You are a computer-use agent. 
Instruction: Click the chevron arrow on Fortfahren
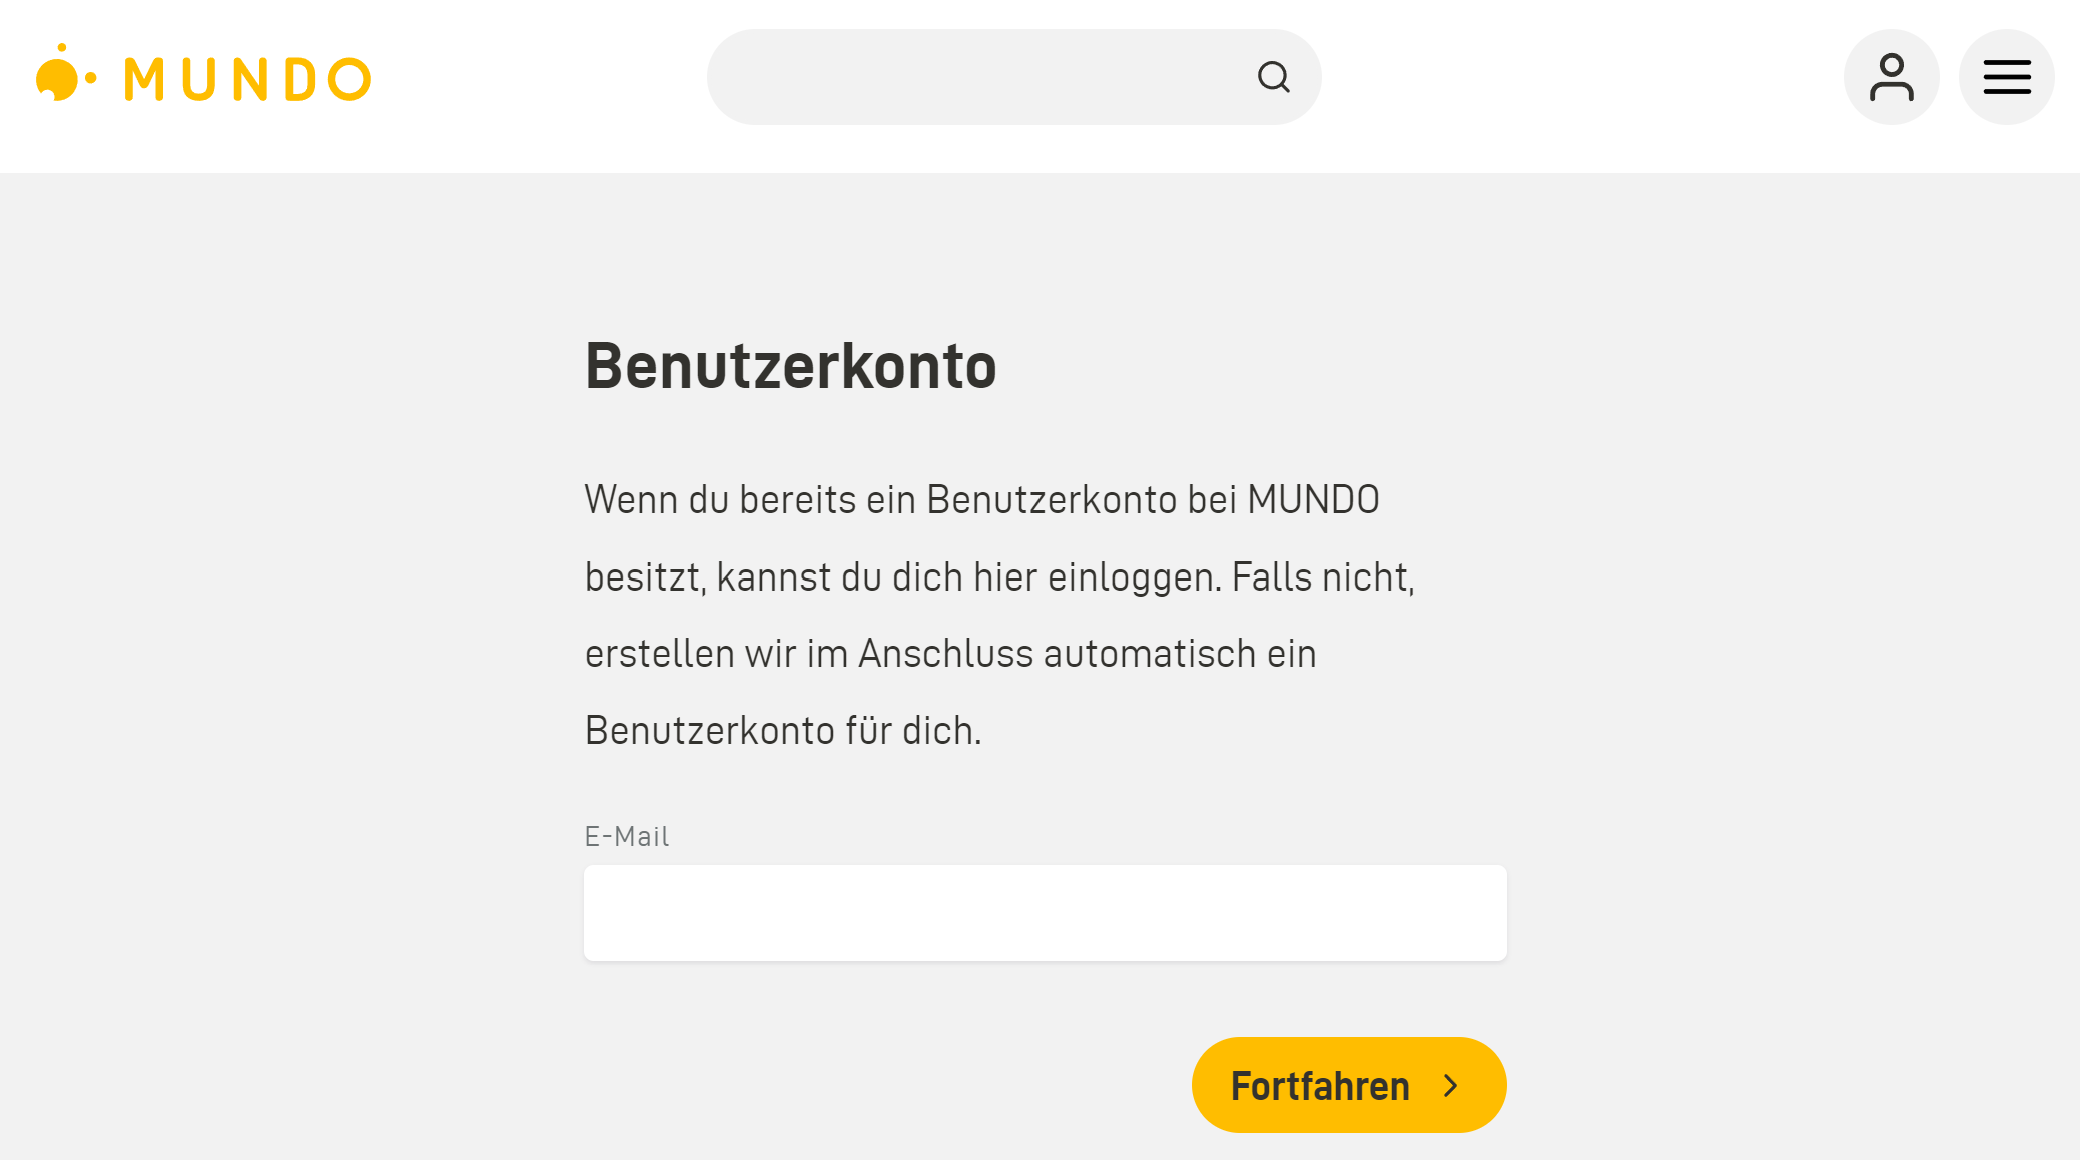click(1450, 1086)
